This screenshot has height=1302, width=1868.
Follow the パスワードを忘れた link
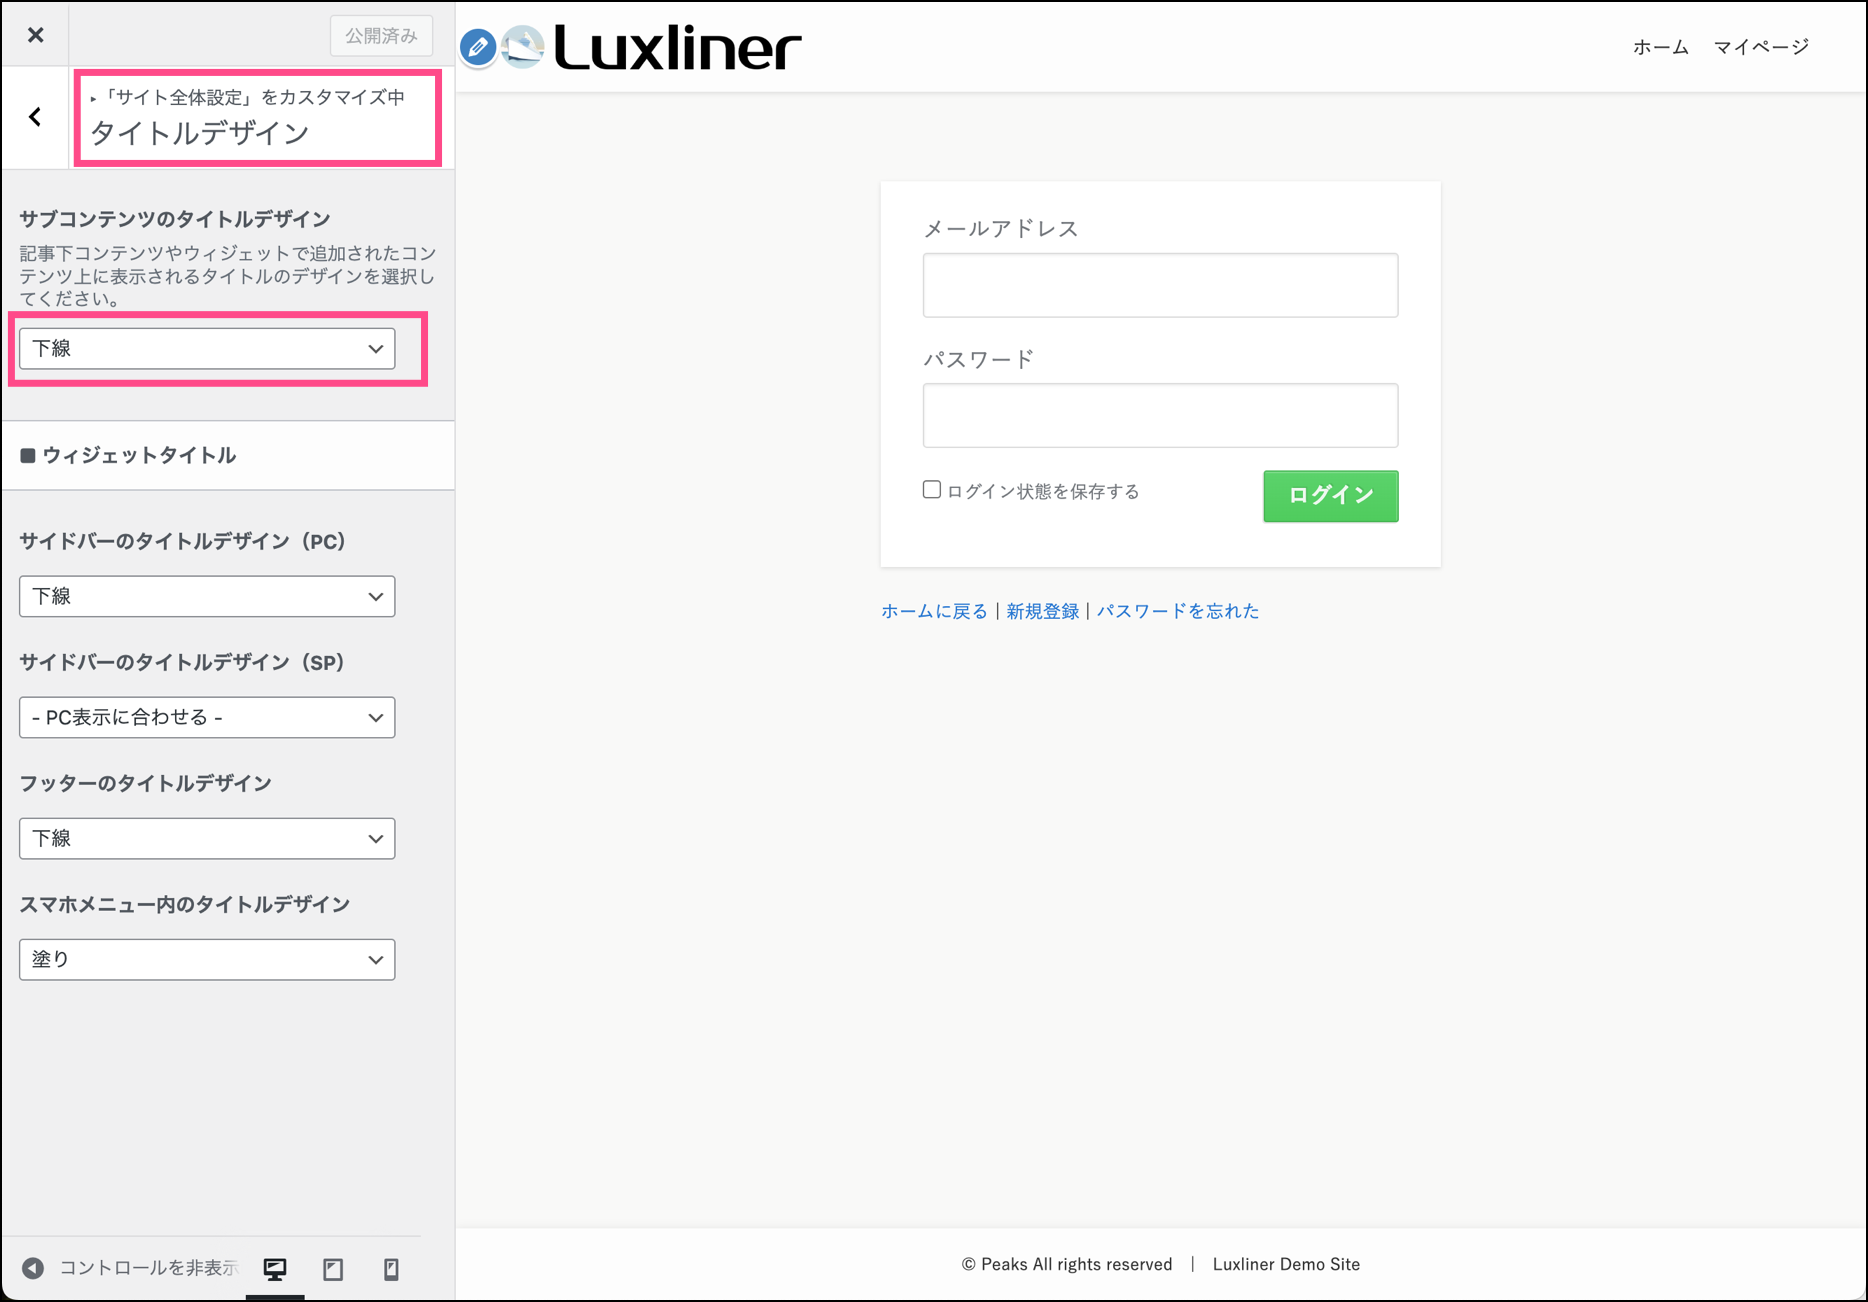click(1177, 611)
